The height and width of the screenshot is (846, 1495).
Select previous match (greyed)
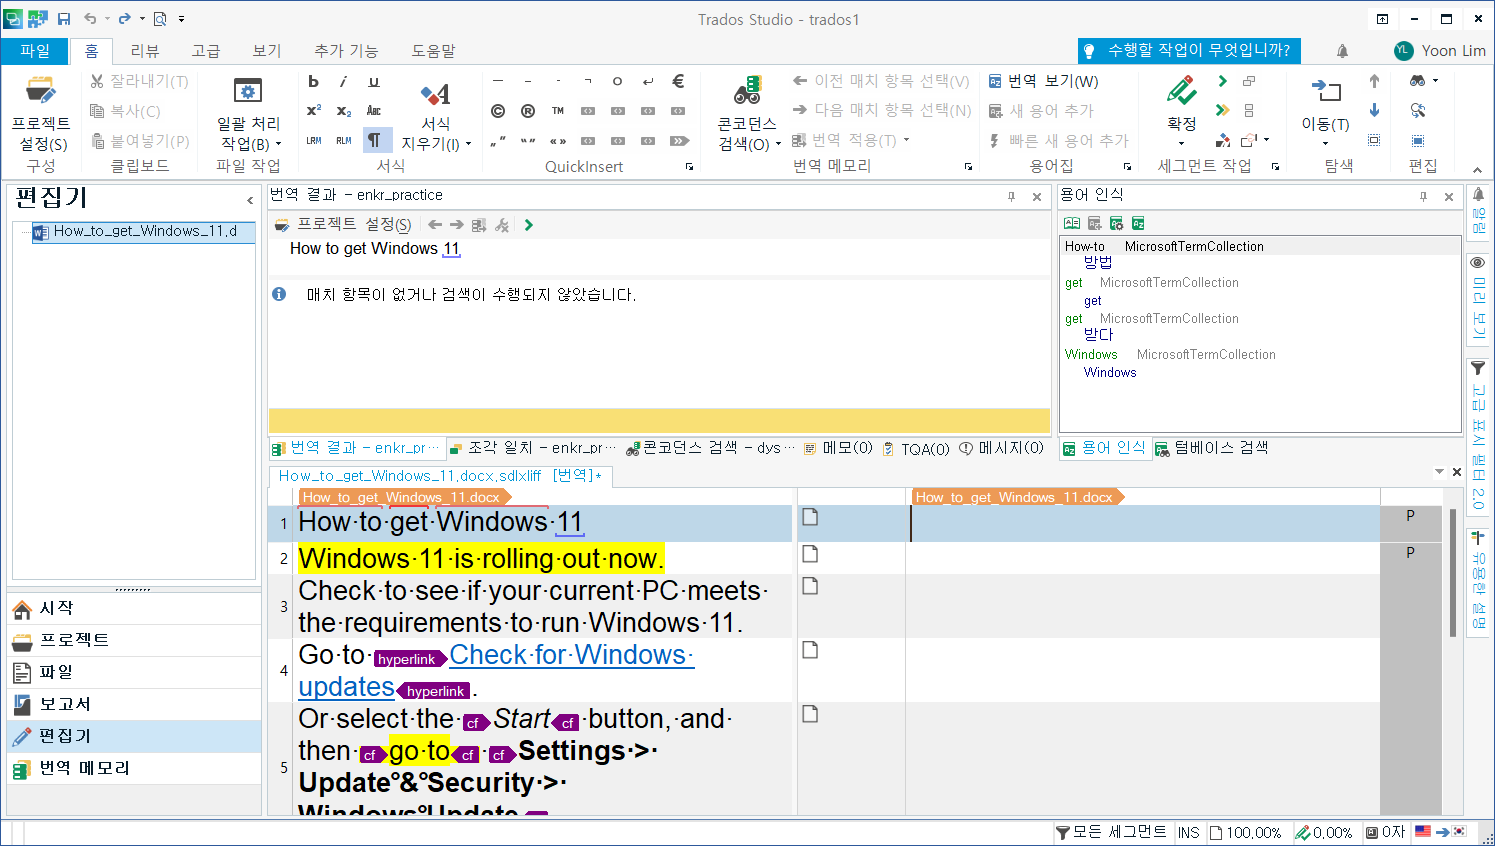pos(880,81)
